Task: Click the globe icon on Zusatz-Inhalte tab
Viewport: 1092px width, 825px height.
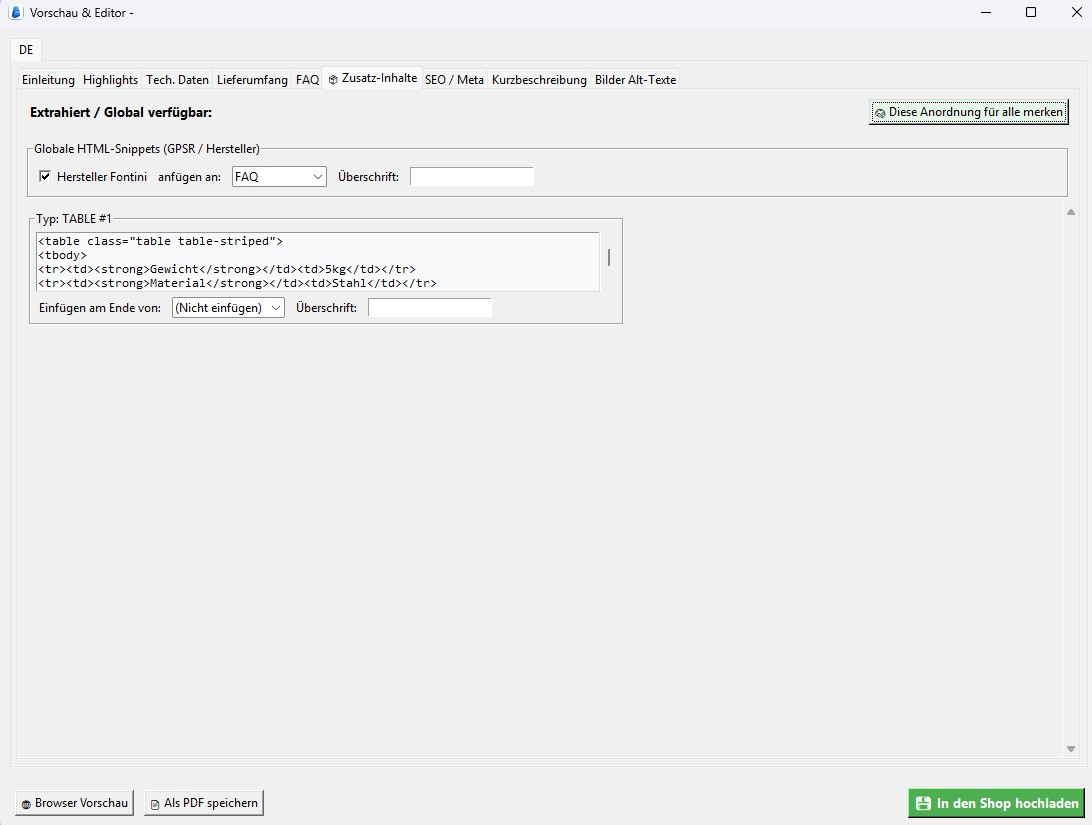Action: click(x=331, y=76)
